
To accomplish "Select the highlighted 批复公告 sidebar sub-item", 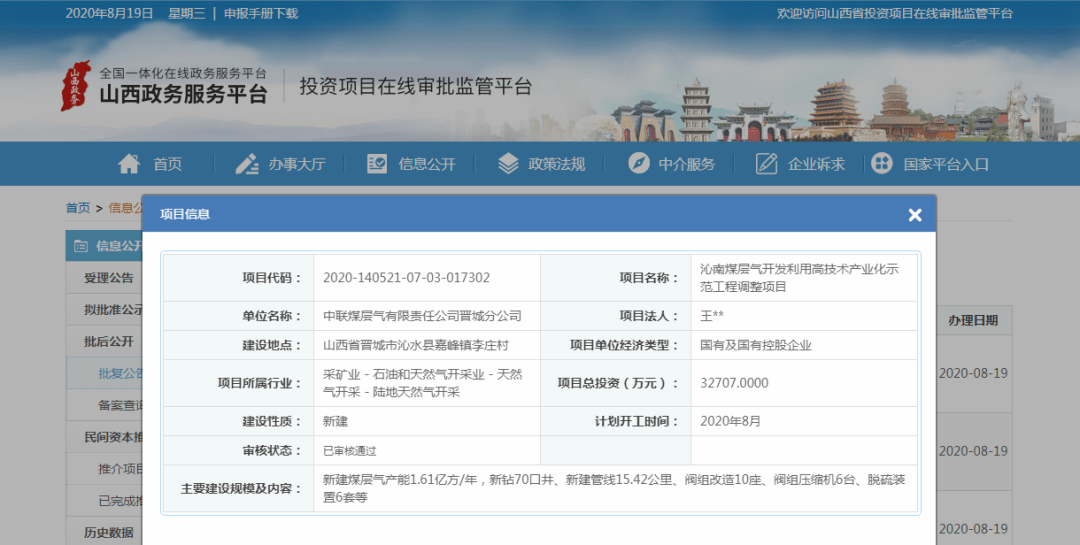I will [121, 373].
